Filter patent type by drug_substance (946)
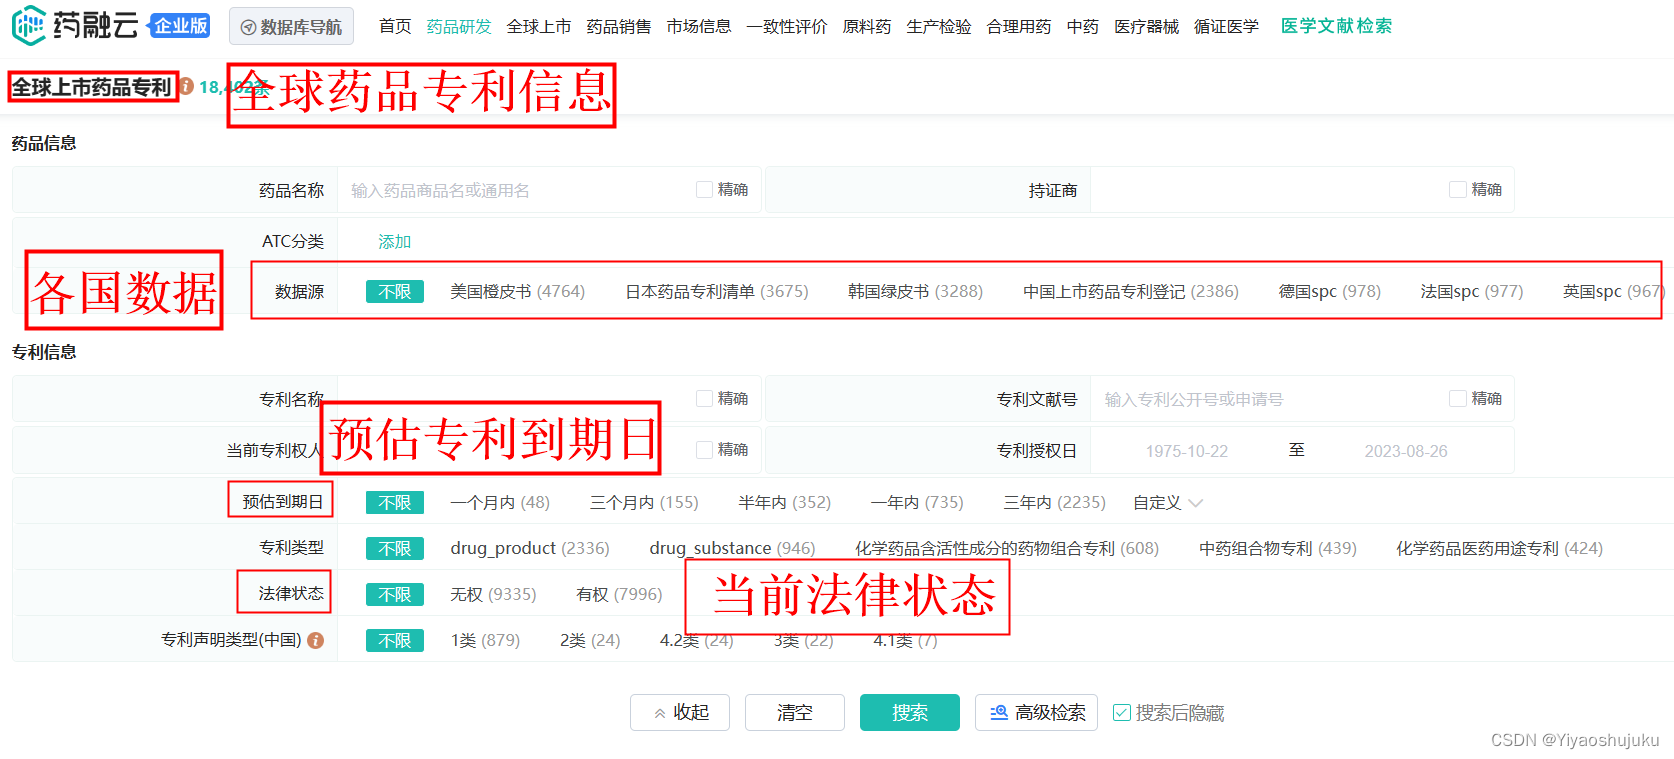The height and width of the screenshot is (759, 1674). click(x=732, y=548)
